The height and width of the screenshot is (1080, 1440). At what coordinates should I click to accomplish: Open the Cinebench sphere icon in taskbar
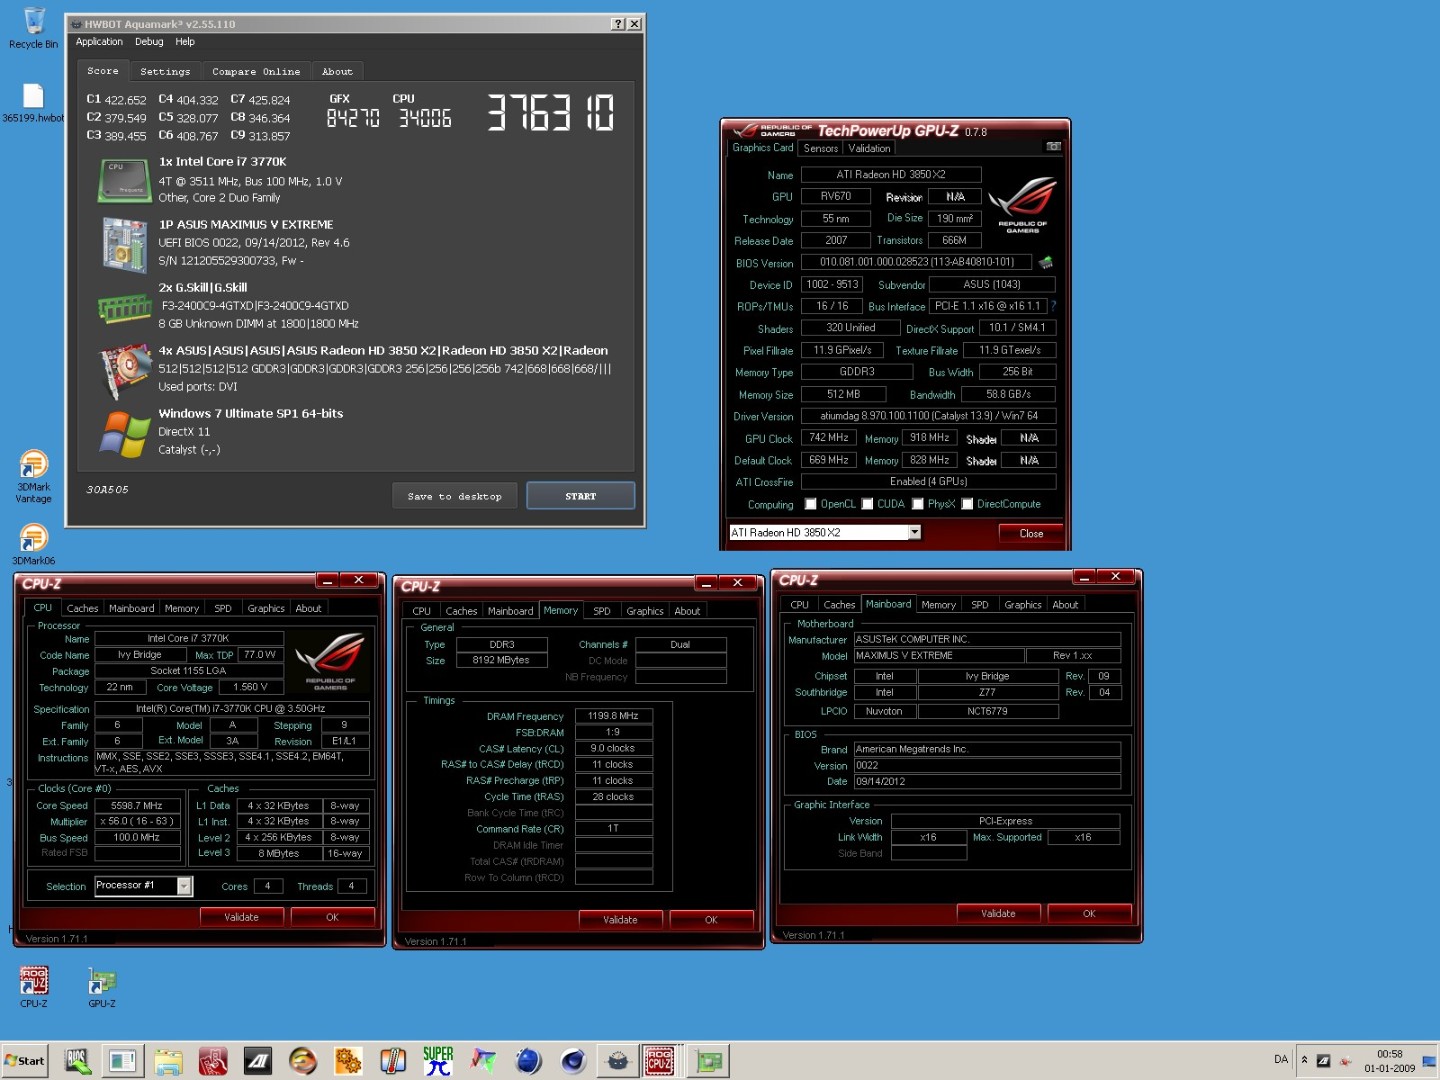pos(573,1060)
